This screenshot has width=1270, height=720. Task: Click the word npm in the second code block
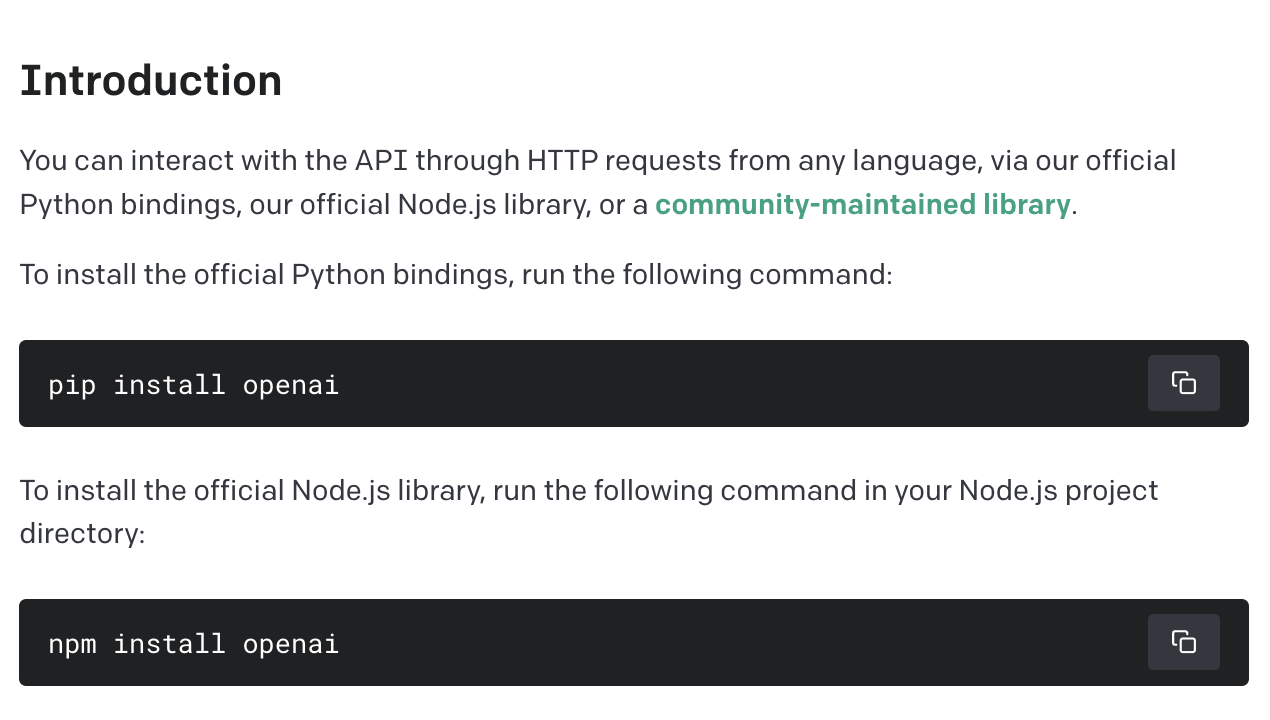[72, 644]
